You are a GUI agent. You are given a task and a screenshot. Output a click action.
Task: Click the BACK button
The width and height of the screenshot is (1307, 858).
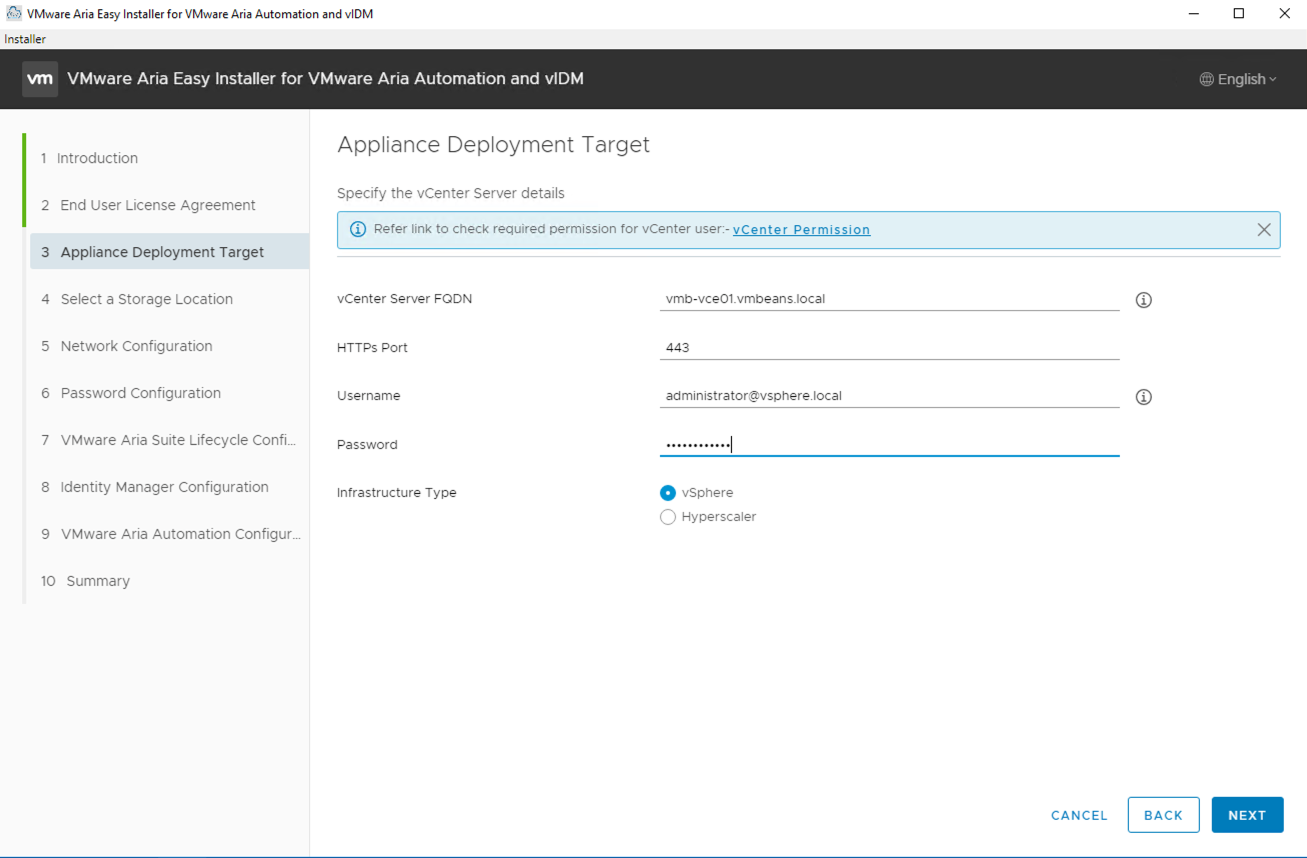click(x=1163, y=815)
